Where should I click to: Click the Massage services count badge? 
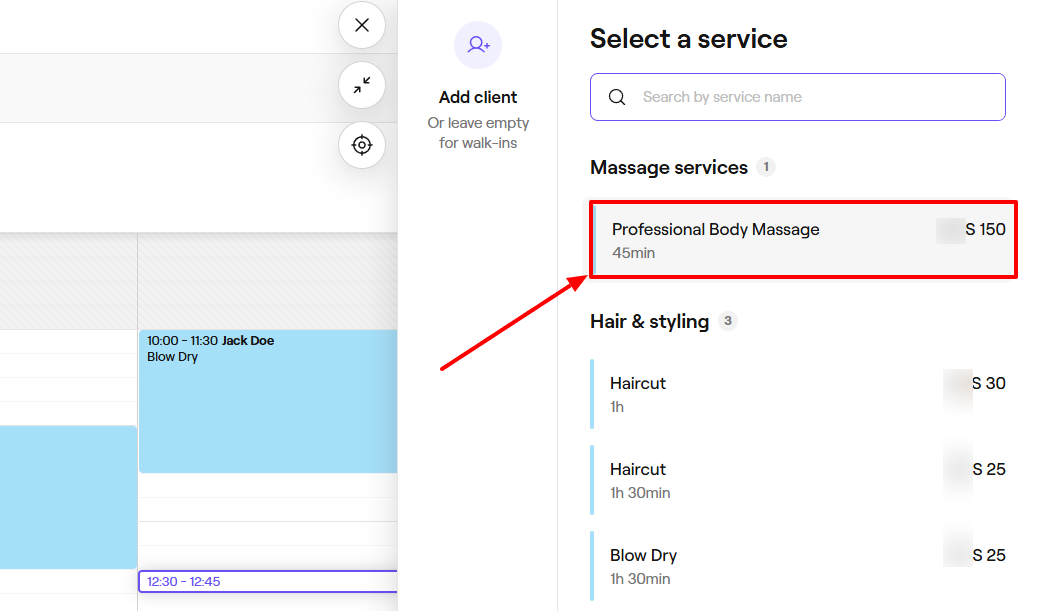[x=766, y=167]
